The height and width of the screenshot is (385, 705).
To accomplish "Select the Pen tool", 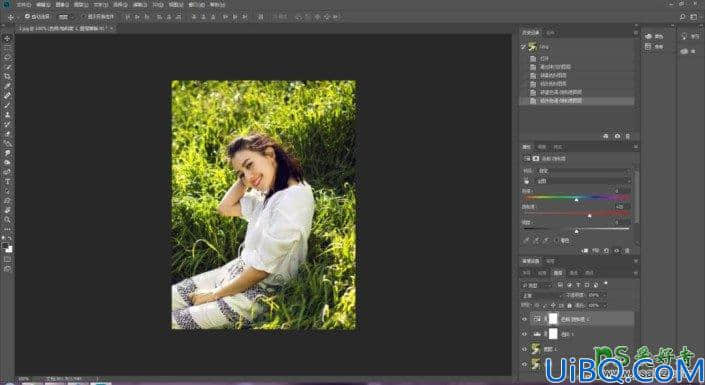I will click(x=7, y=171).
